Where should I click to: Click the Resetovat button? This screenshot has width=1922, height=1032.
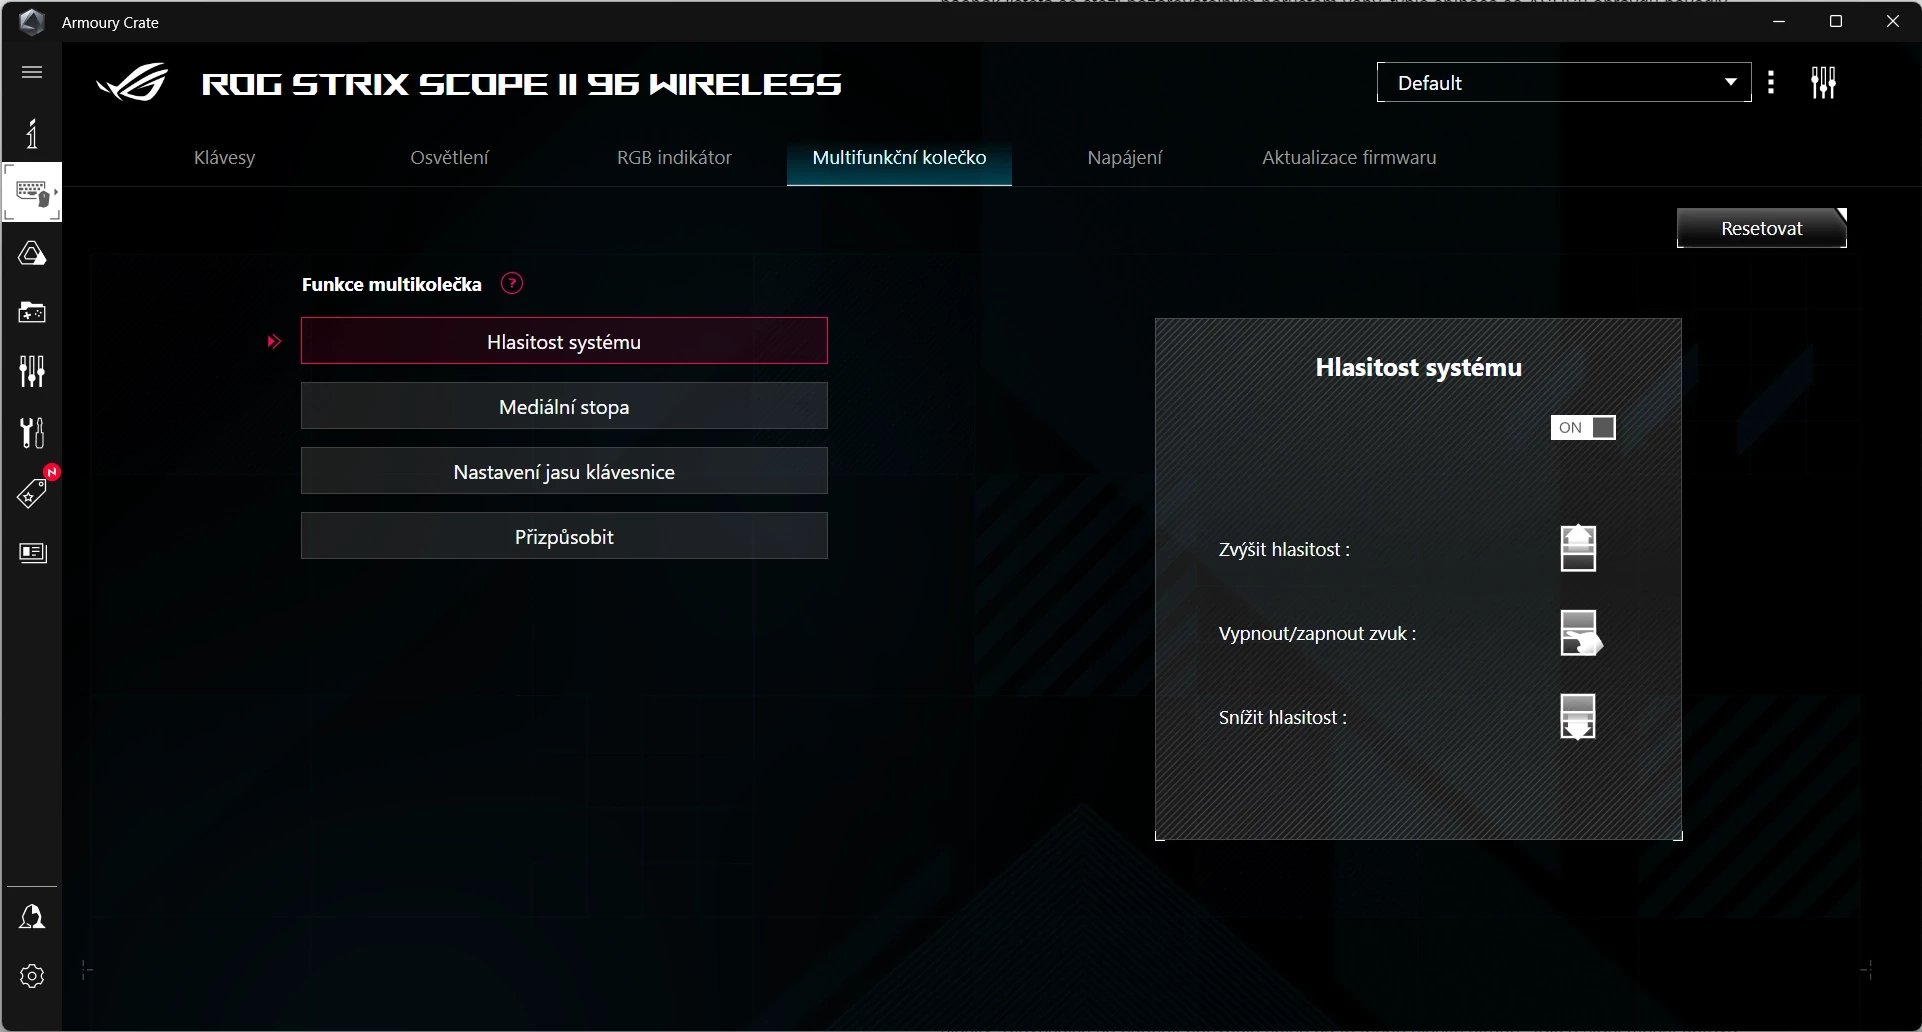pyautogui.click(x=1762, y=228)
